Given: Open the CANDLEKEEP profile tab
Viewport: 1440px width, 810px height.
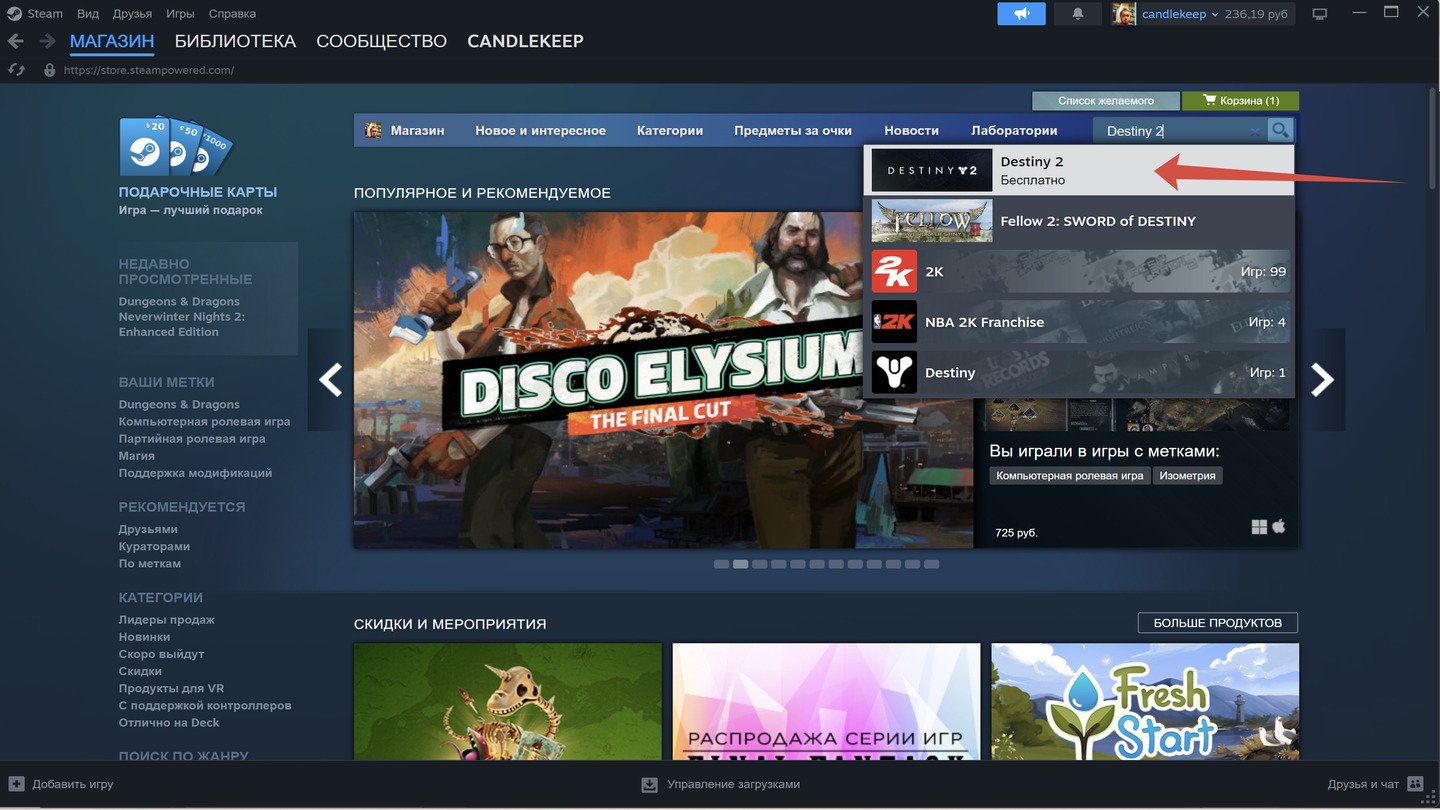Looking at the screenshot, I should tap(525, 41).
